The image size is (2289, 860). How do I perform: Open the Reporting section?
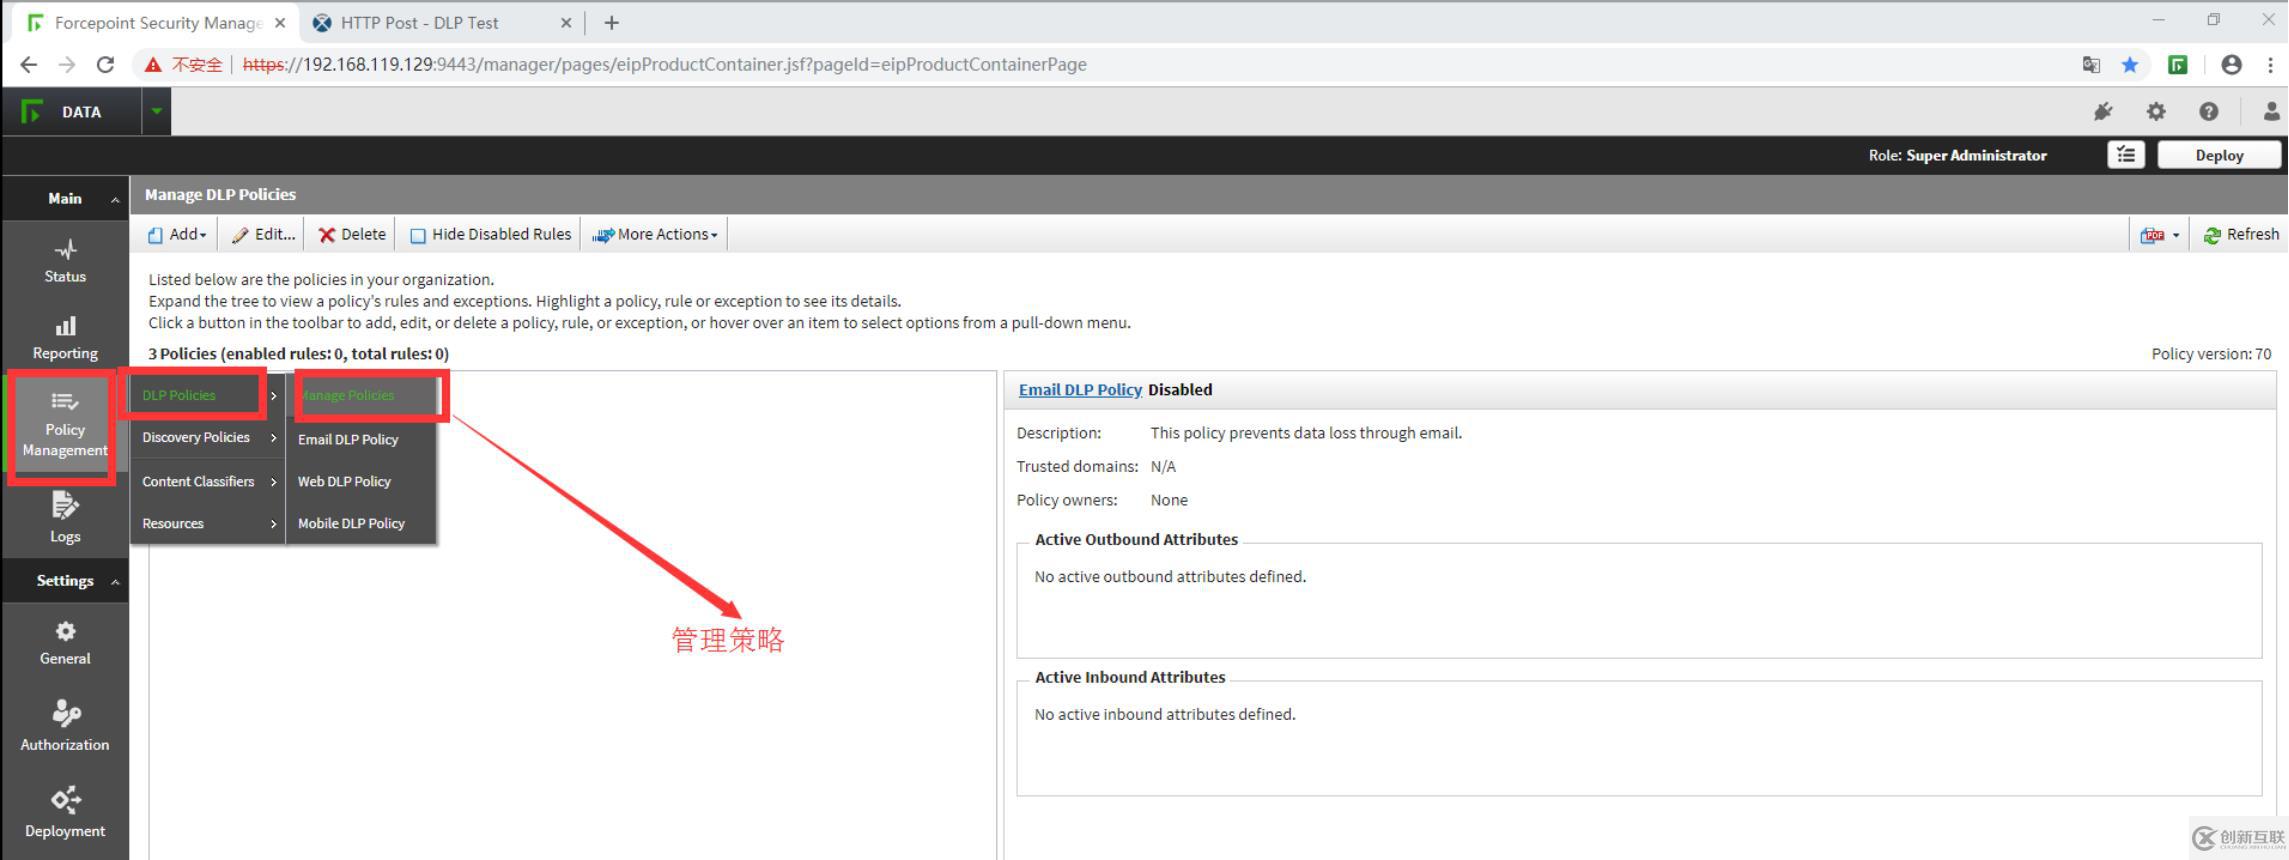click(x=65, y=338)
